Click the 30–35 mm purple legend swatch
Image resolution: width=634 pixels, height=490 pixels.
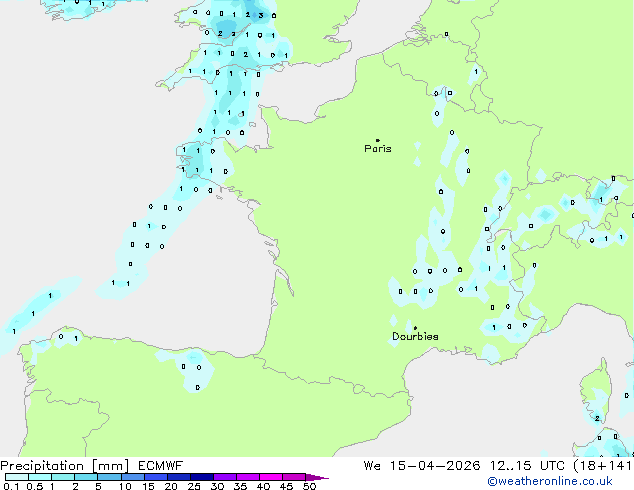[224, 477]
